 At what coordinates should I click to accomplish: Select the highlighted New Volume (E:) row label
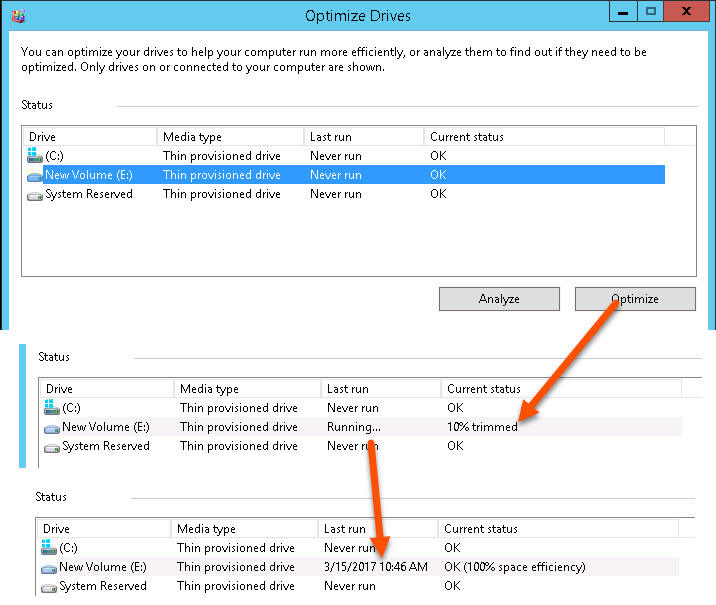[89, 175]
